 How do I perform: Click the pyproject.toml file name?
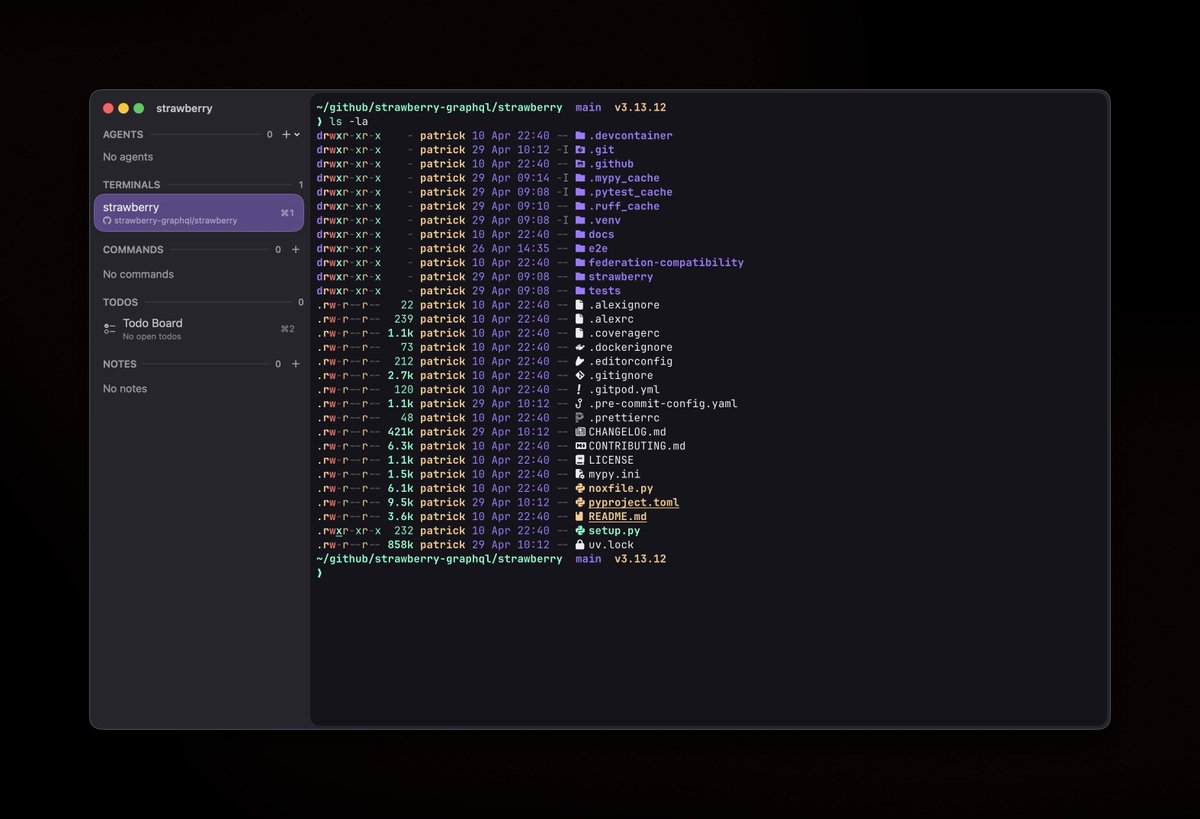(634, 502)
